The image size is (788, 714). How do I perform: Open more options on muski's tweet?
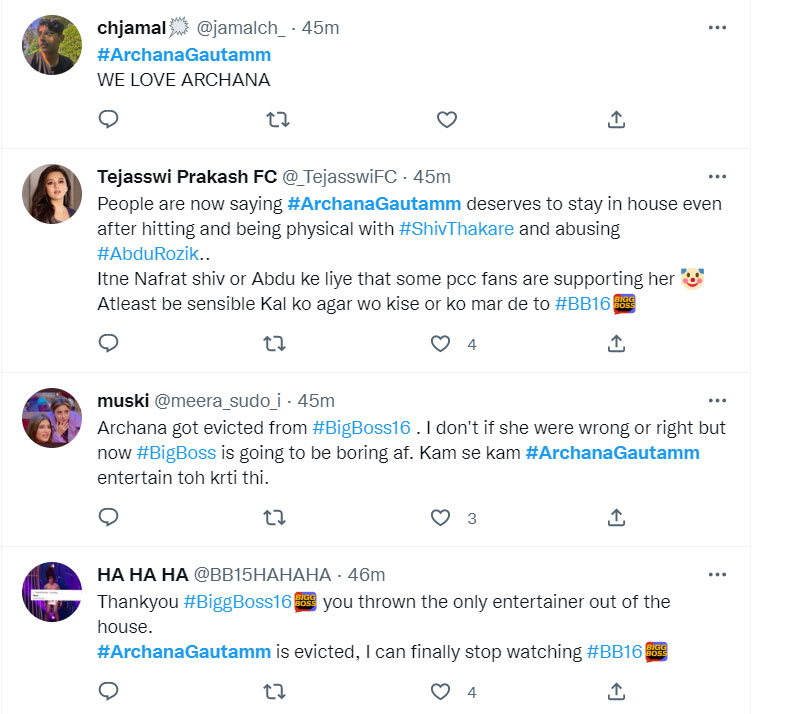click(717, 400)
